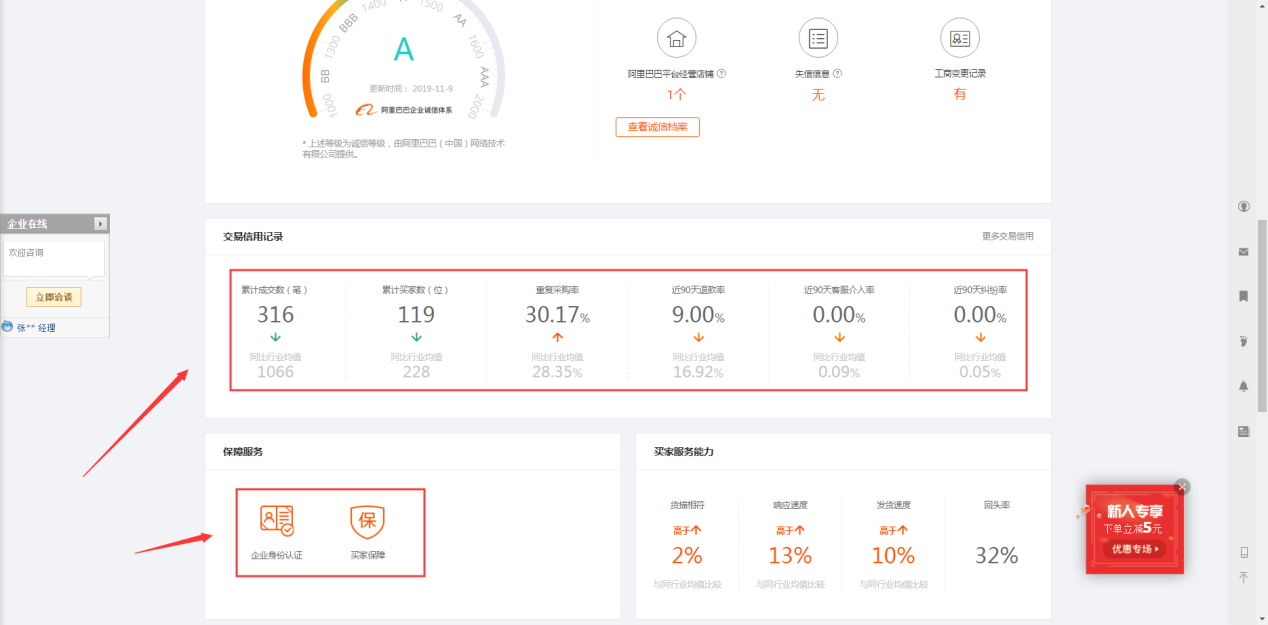The width and height of the screenshot is (1268, 625).
Task: Click the industry average 1066 value
Action: [x=275, y=372]
